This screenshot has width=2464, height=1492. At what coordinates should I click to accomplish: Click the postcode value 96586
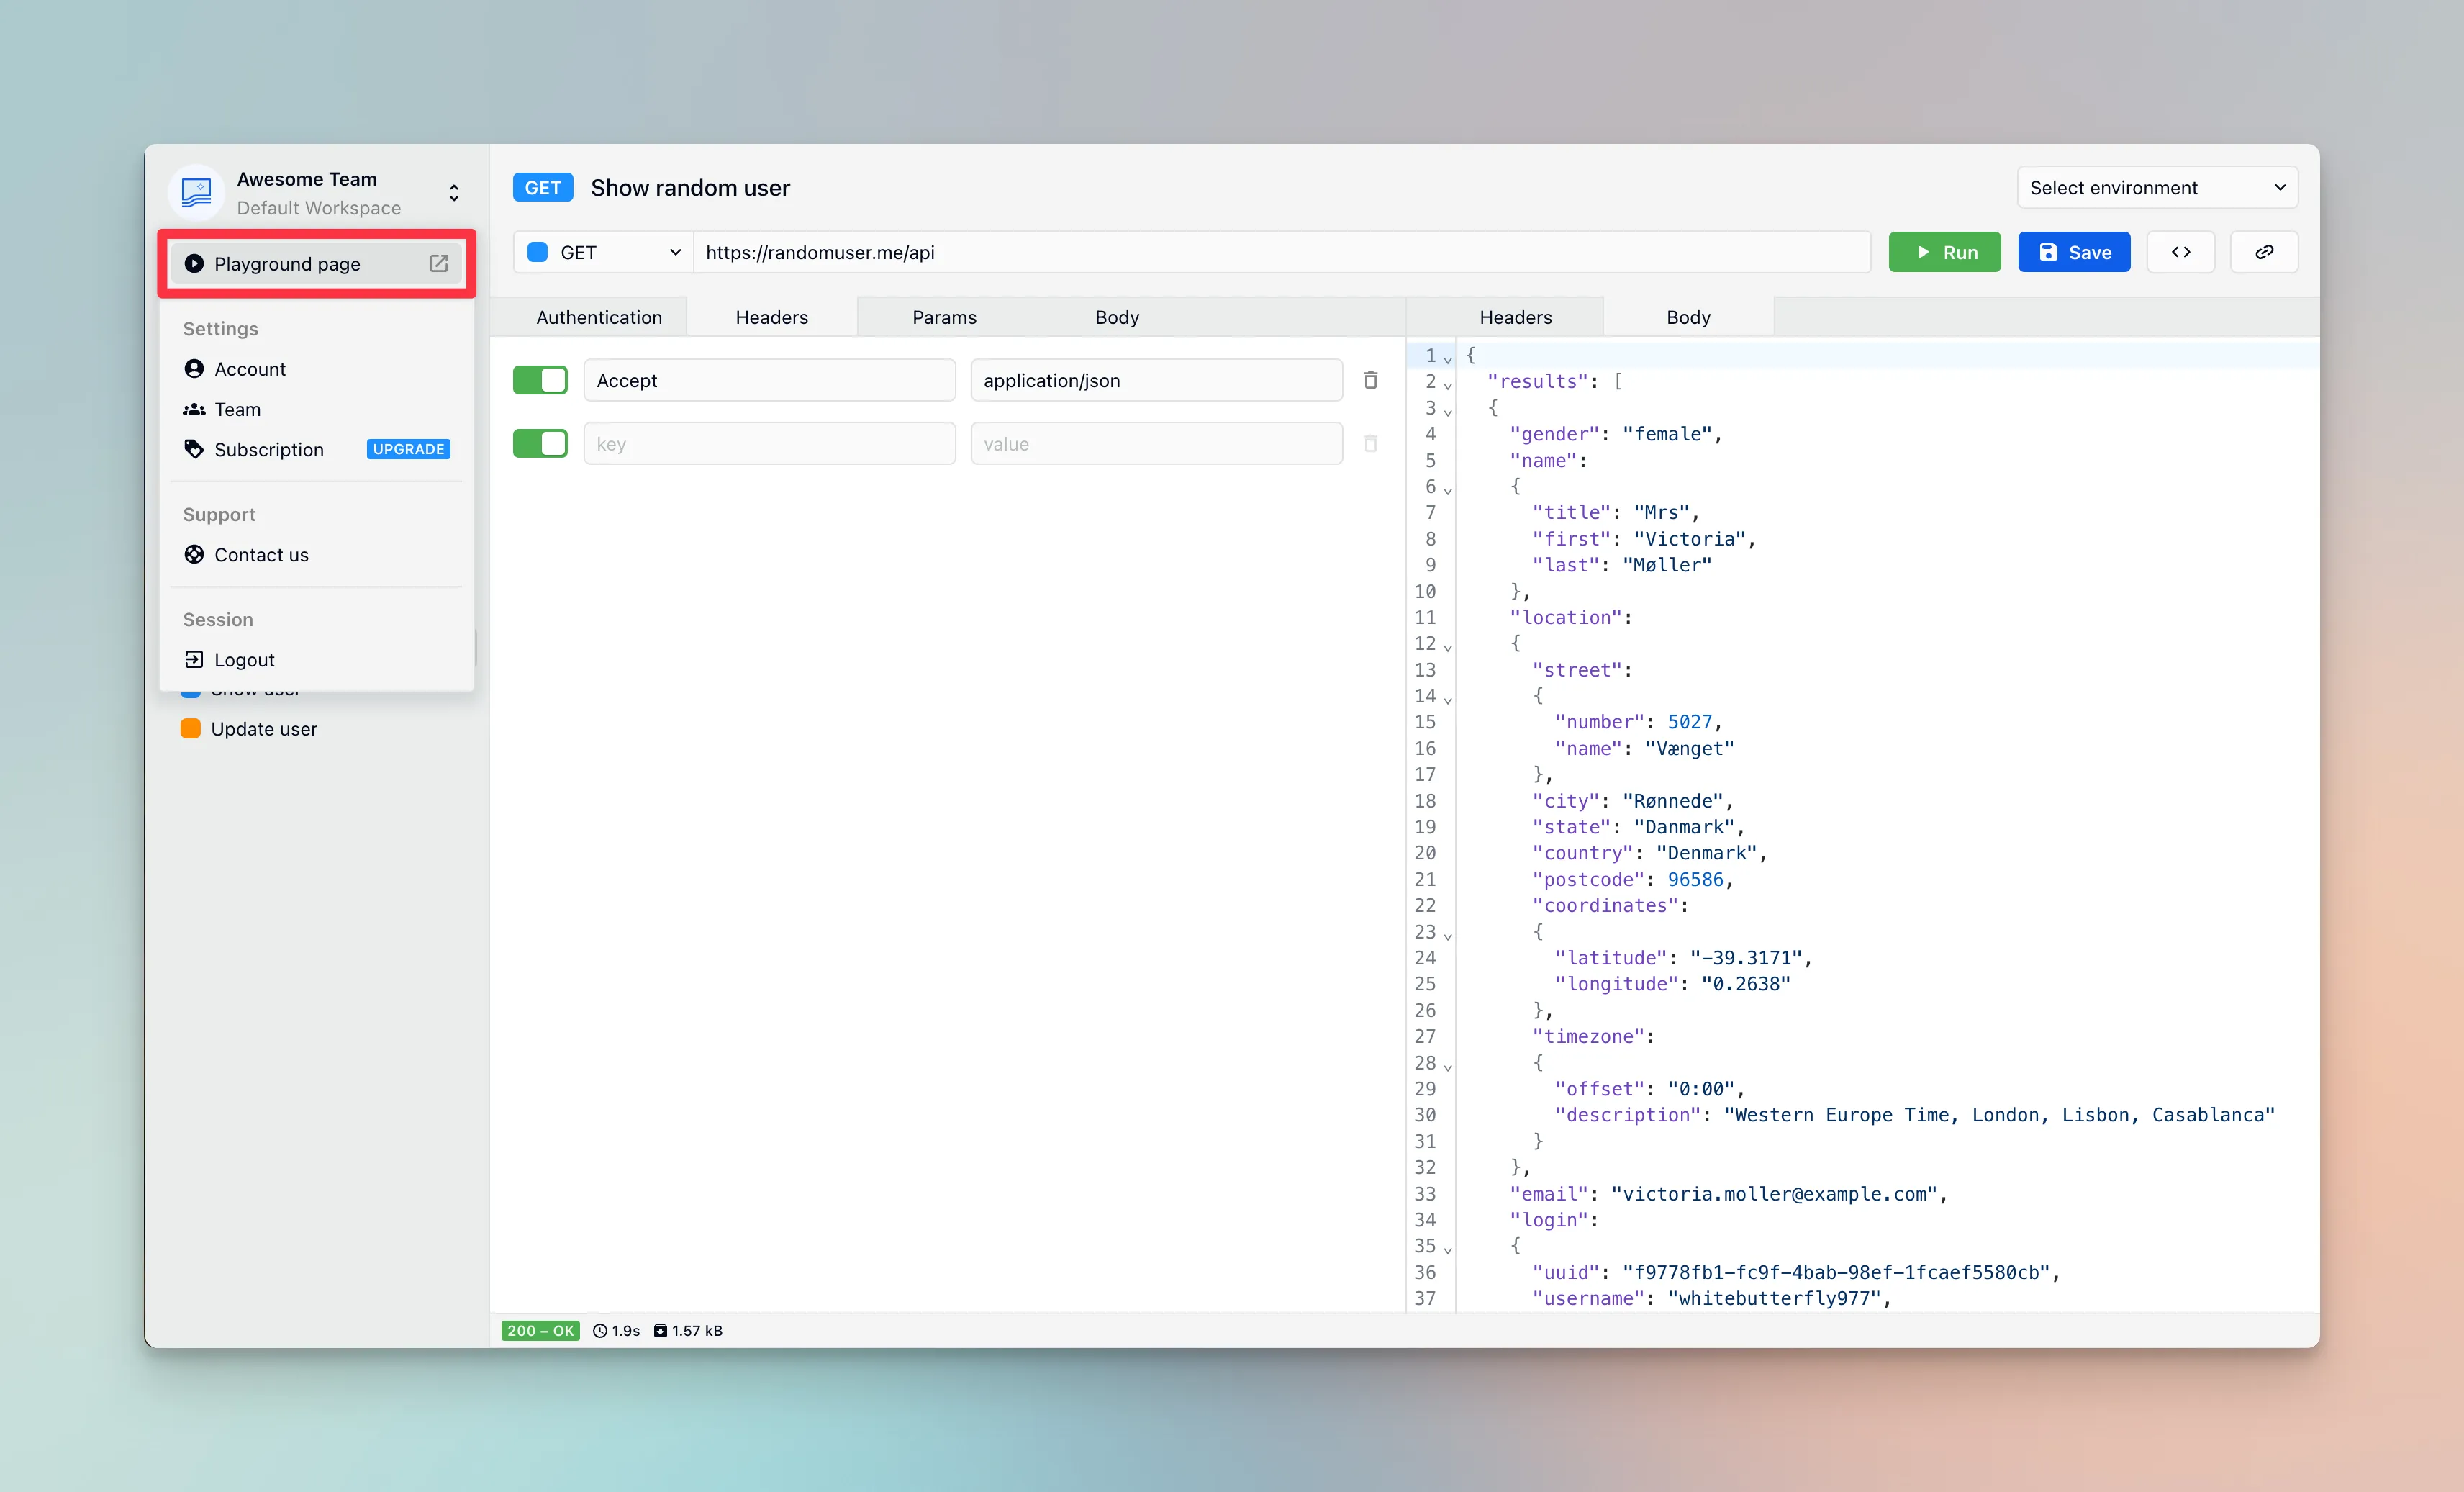pyautogui.click(x=1696, y=879)
